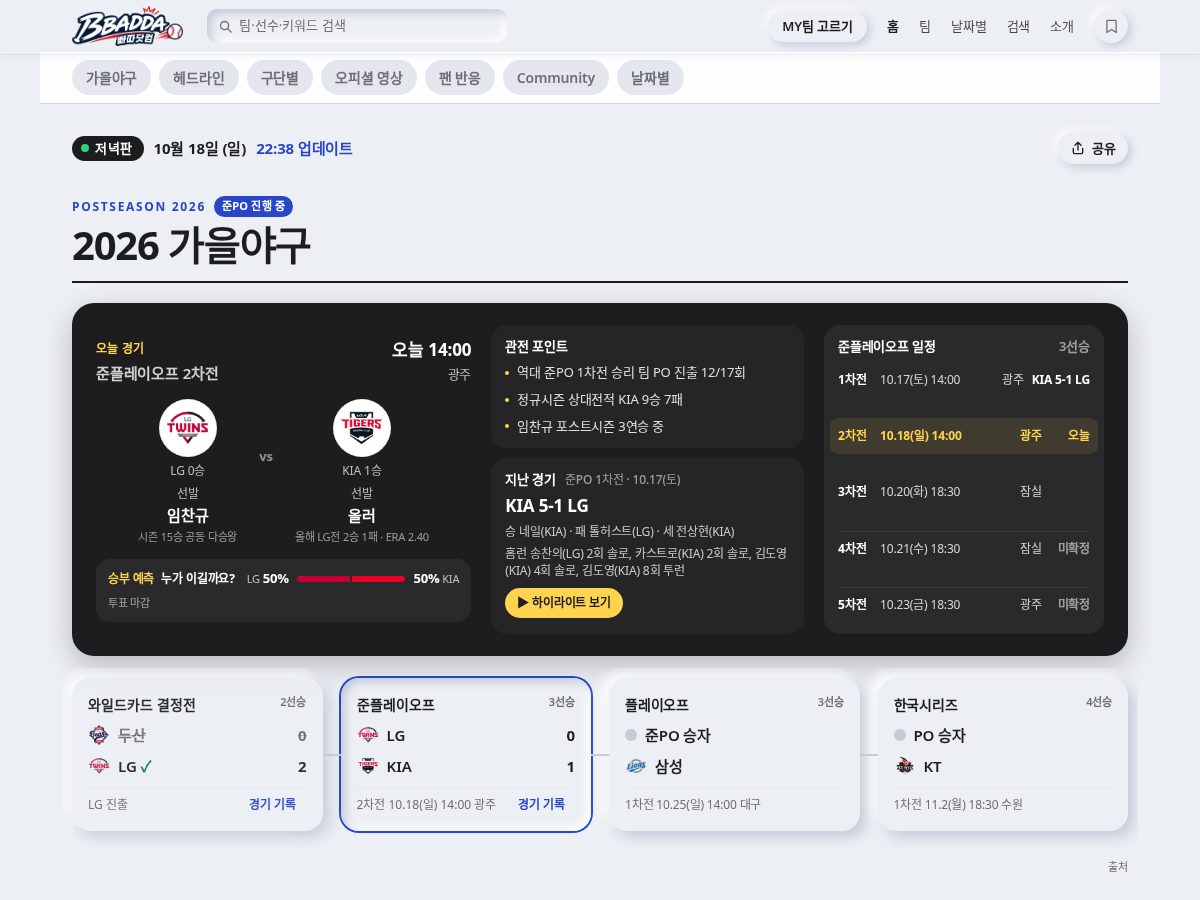Viewport: 1200px width, 900px height.
Task: Open 경기 기록 in 와일드카드 결정전 card
Action: pos(273,803)
